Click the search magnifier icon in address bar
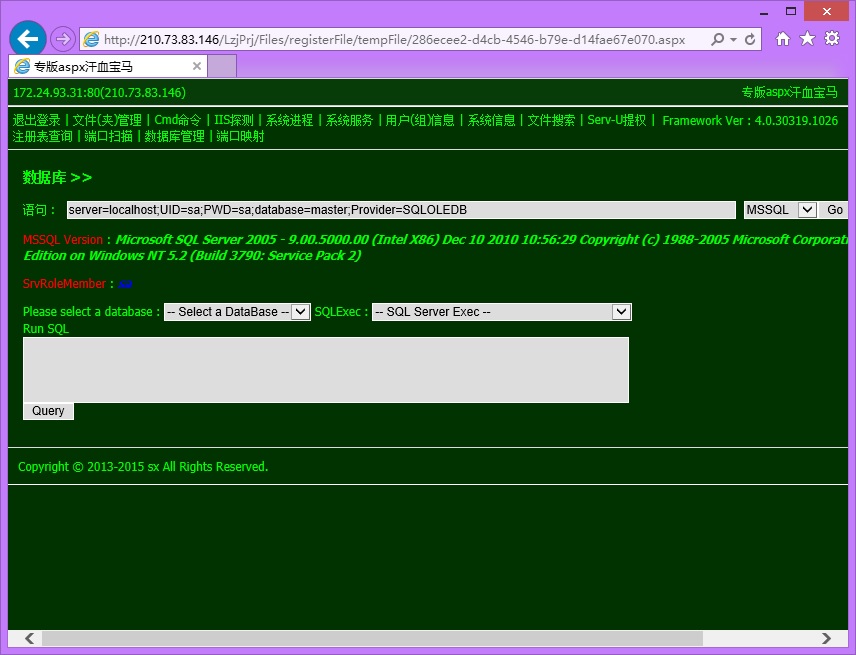The height and width of the screenshot is (655, 856). pos(717,39)
